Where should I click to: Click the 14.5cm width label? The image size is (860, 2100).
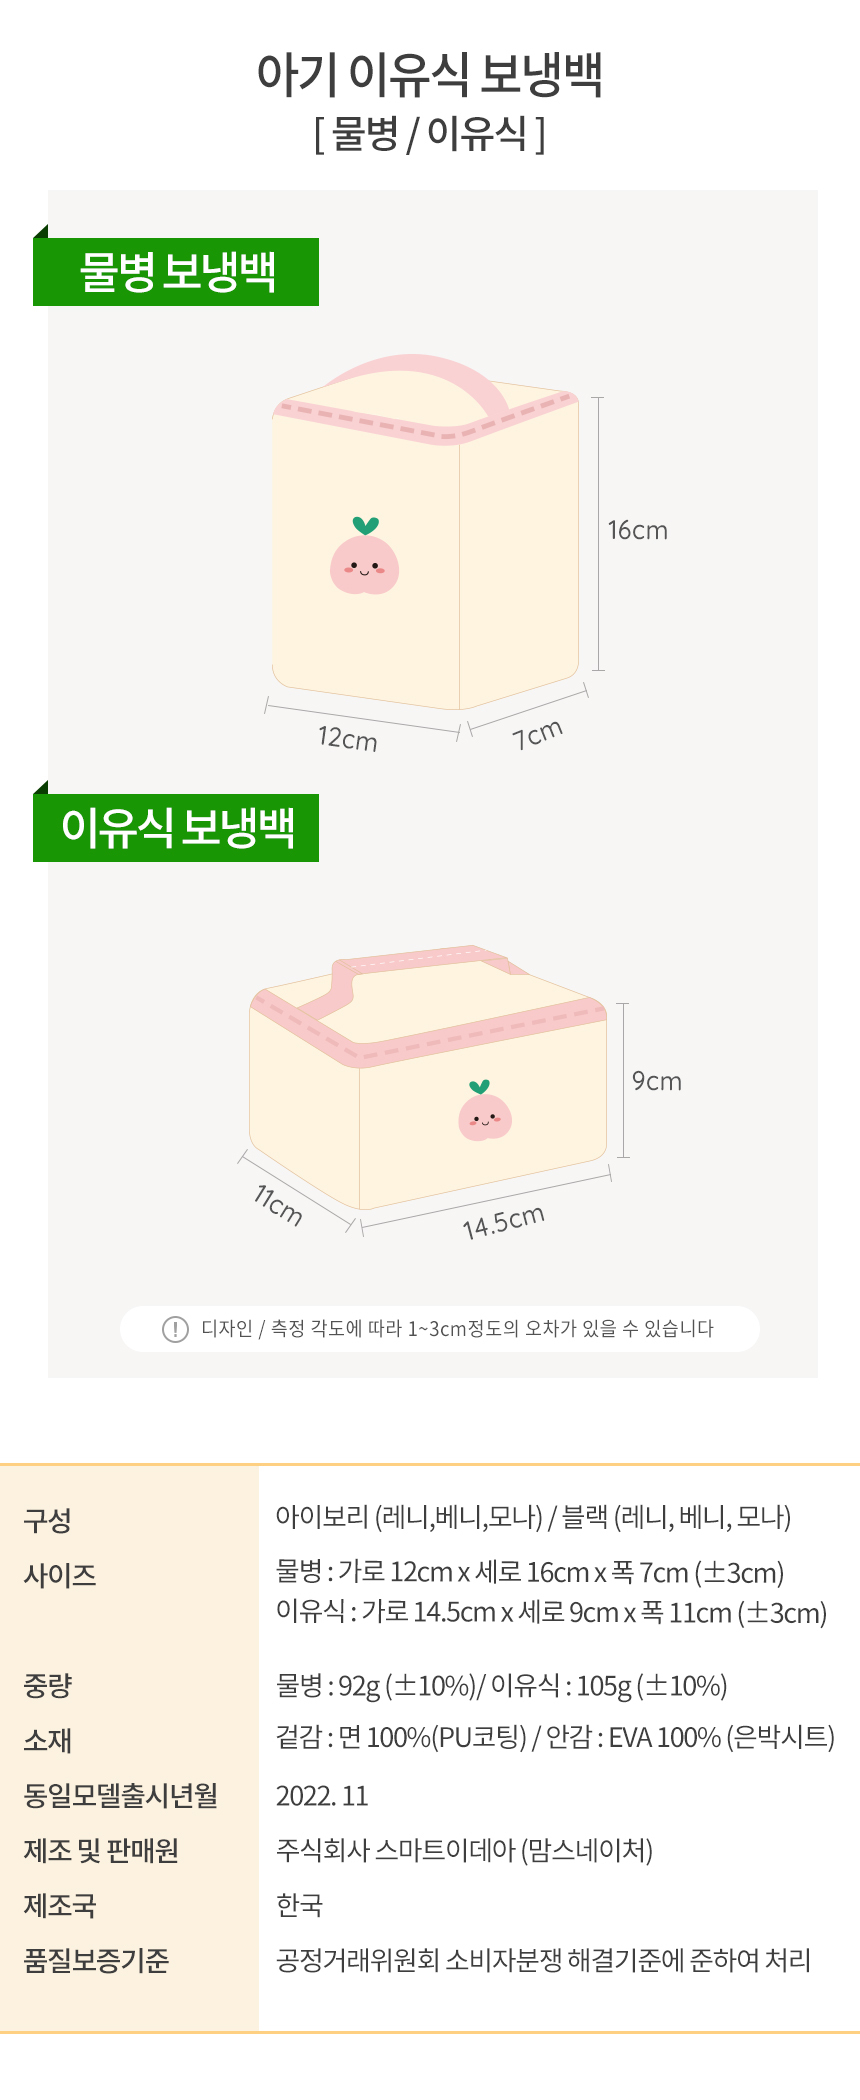tap(503, 1222)
